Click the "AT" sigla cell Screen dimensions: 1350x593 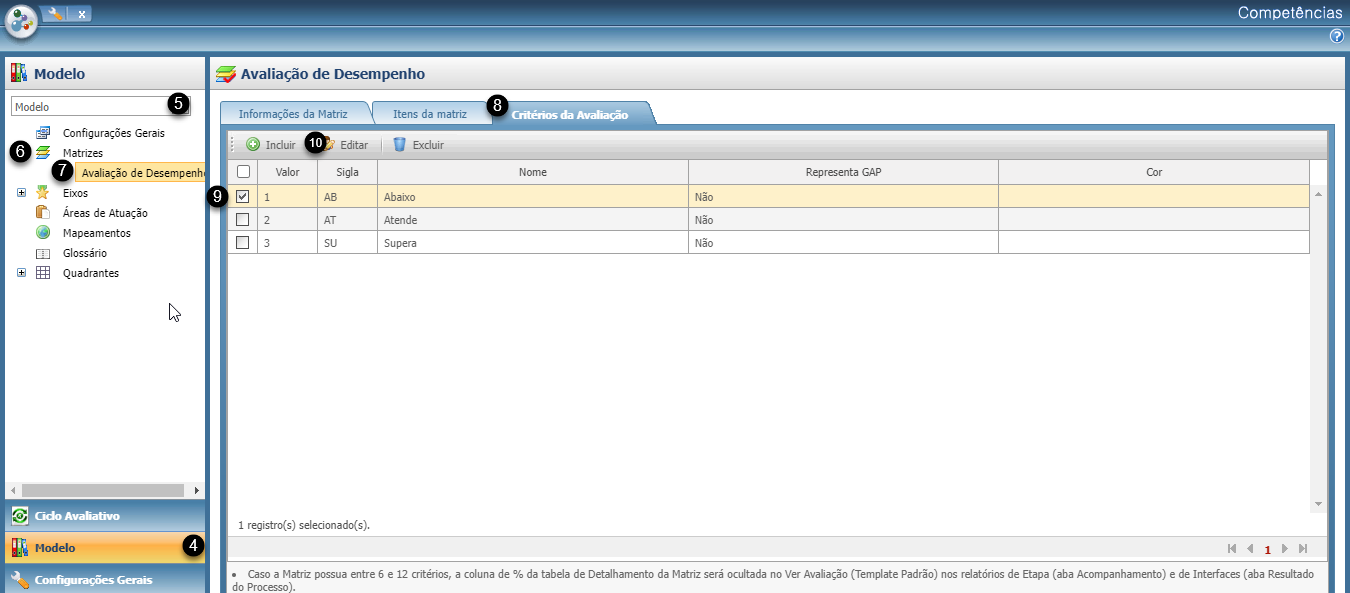tap(347, 220)
